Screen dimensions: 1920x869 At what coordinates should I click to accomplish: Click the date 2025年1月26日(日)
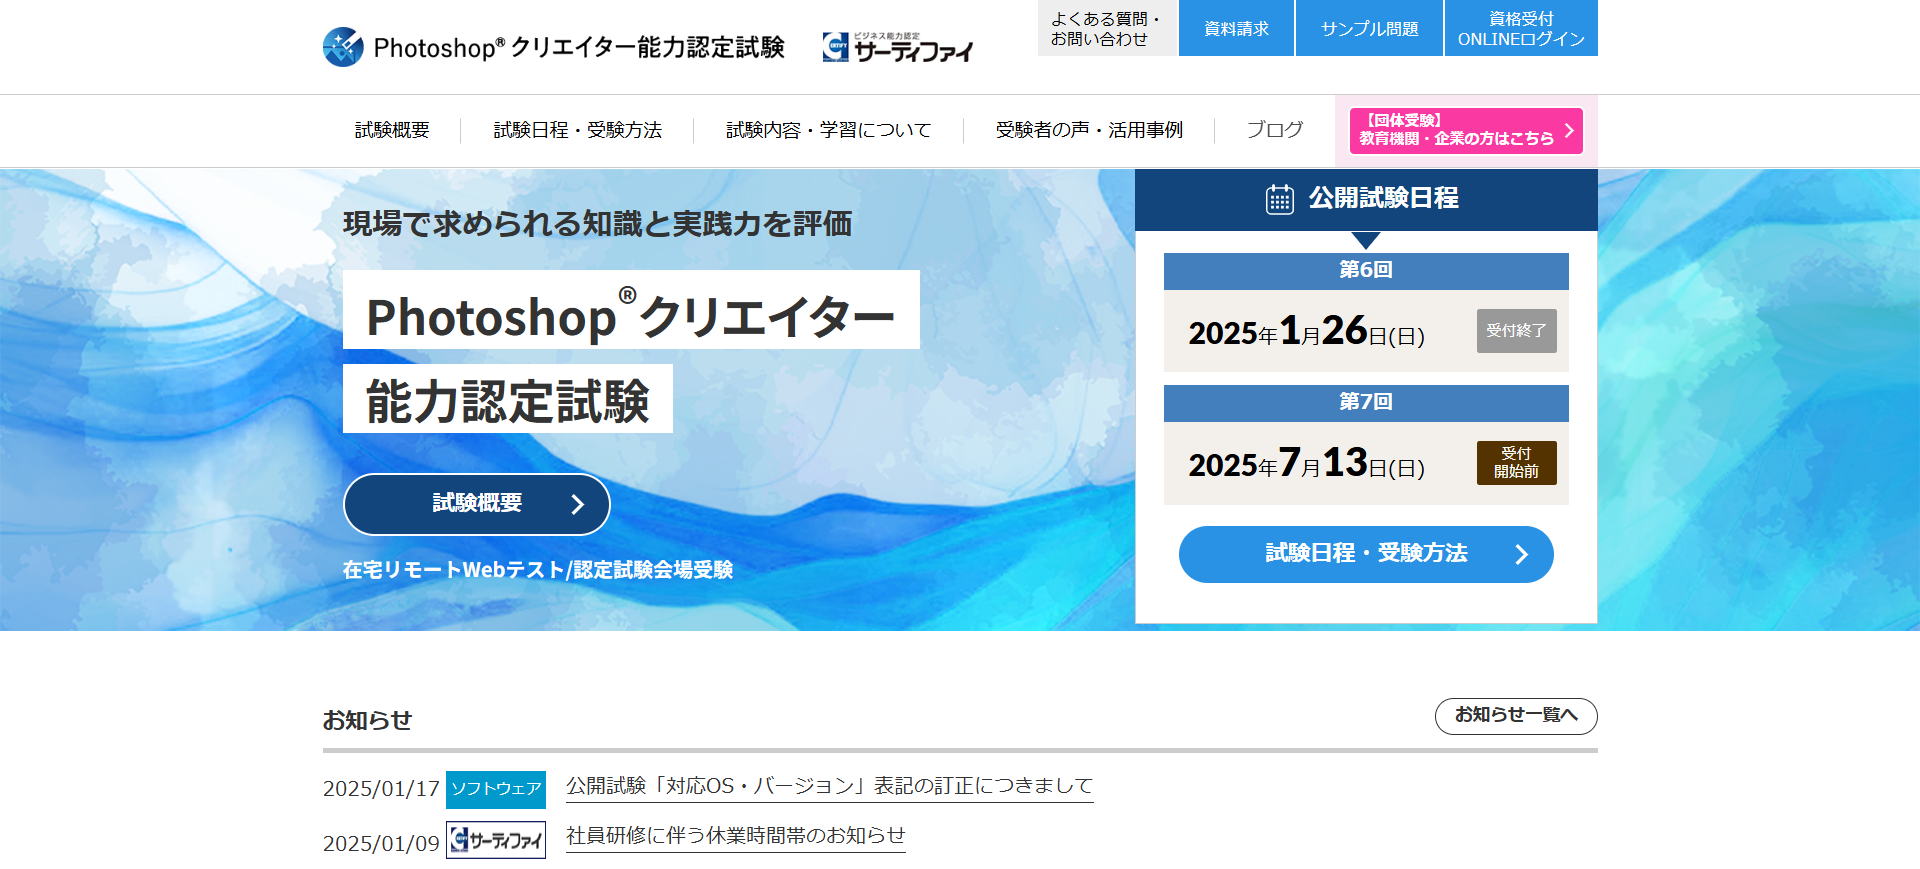[1307, 331]
